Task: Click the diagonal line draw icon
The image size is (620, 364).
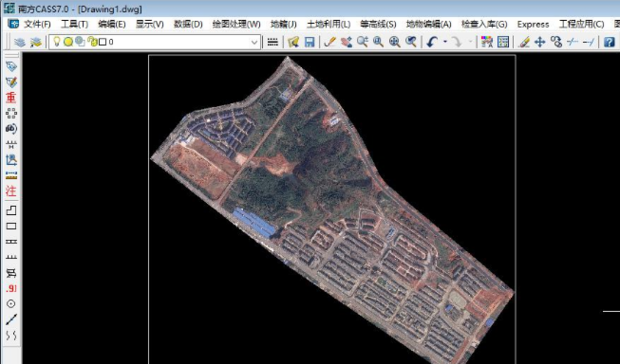Action: (x=11, y=319)
